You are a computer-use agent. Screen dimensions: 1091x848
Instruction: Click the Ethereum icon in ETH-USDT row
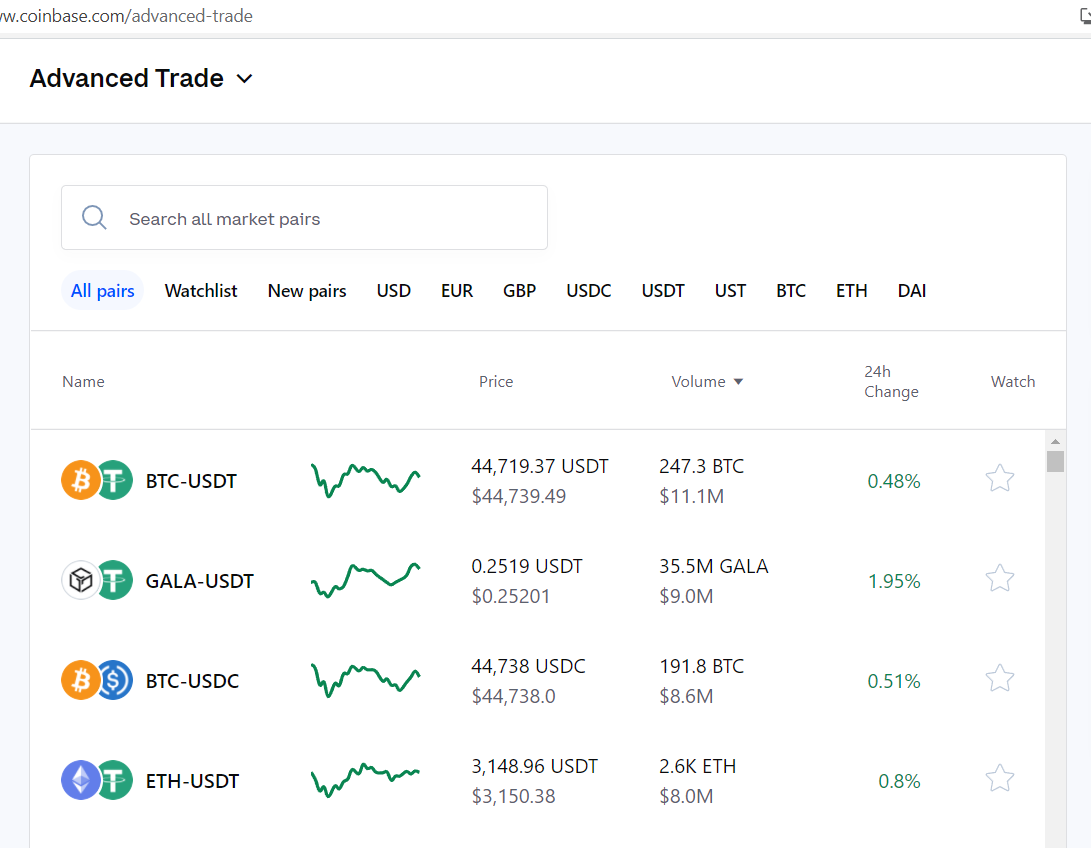[81, 781]
